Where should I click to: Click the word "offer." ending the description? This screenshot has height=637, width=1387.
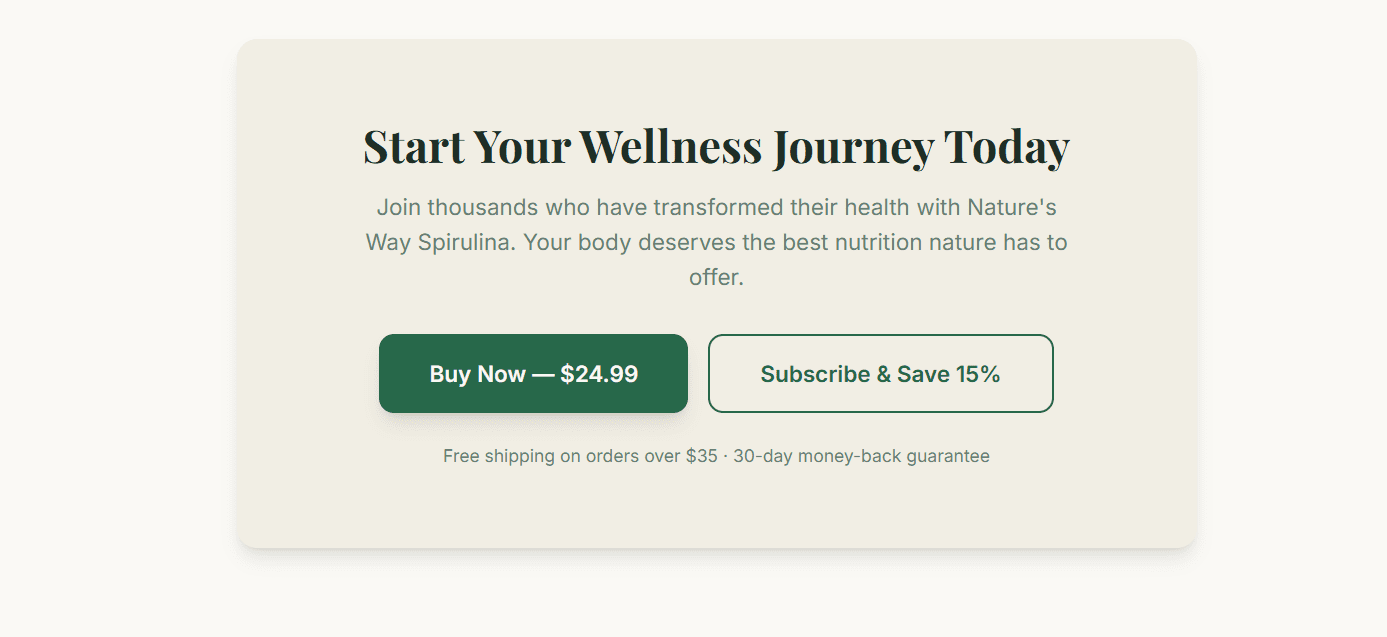(716, 278)
